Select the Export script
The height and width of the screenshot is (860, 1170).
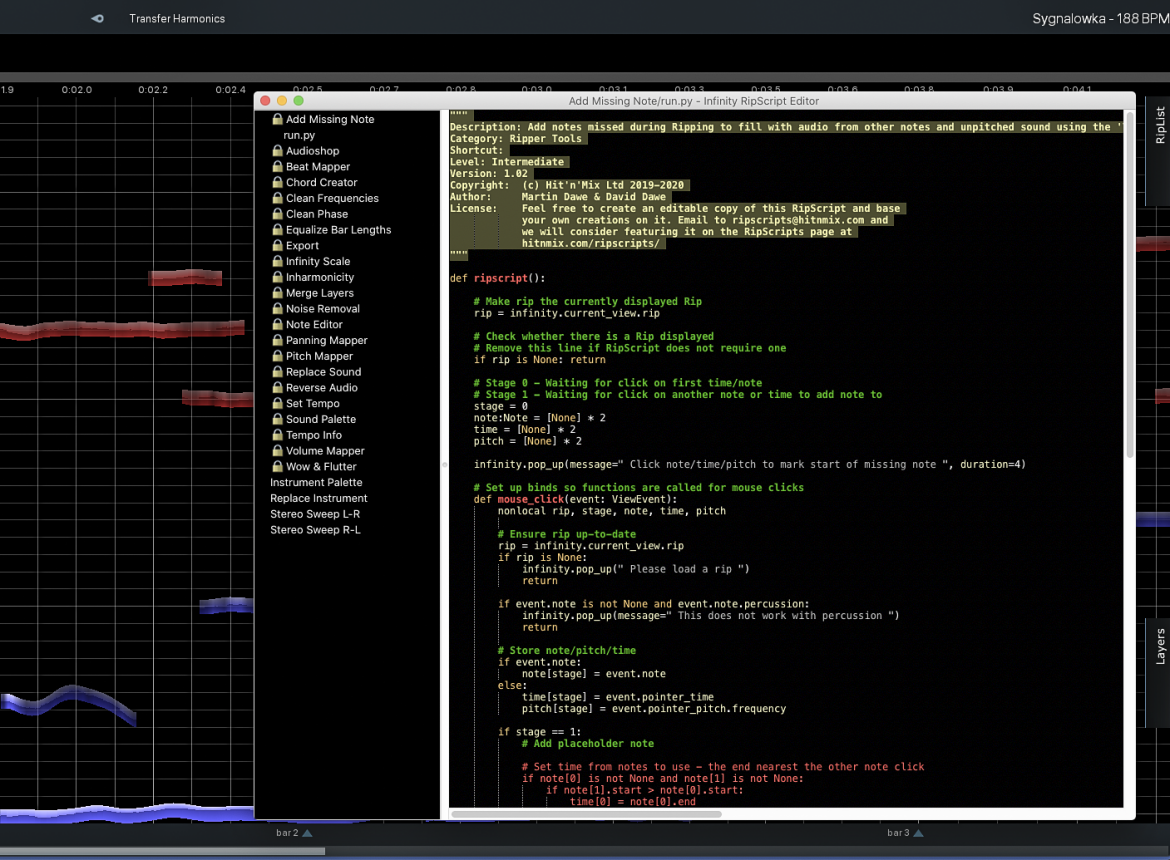click(302, 245)
